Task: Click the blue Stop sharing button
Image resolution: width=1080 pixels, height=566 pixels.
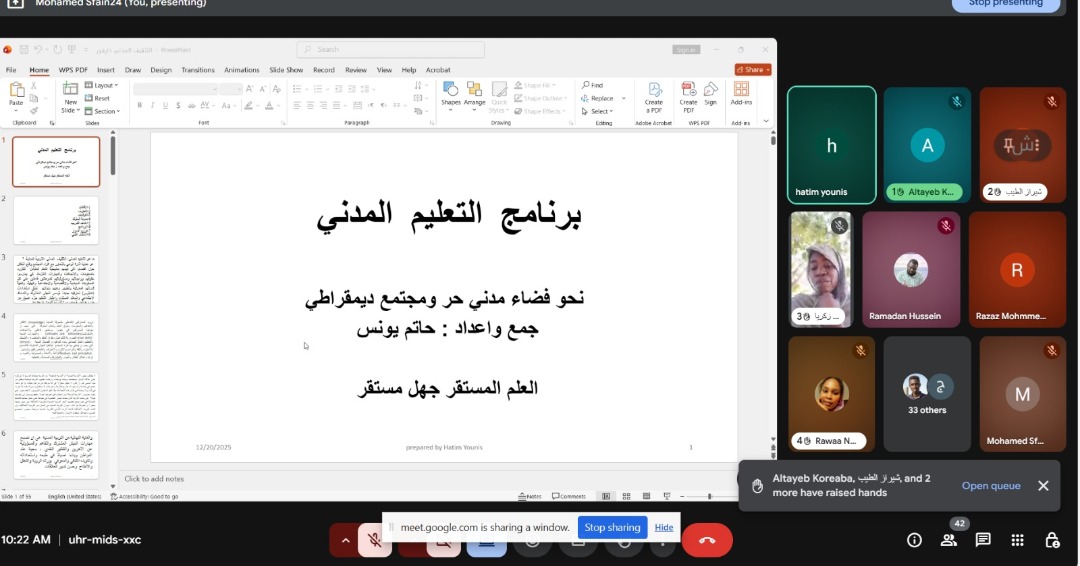Action: pos(611,527)
